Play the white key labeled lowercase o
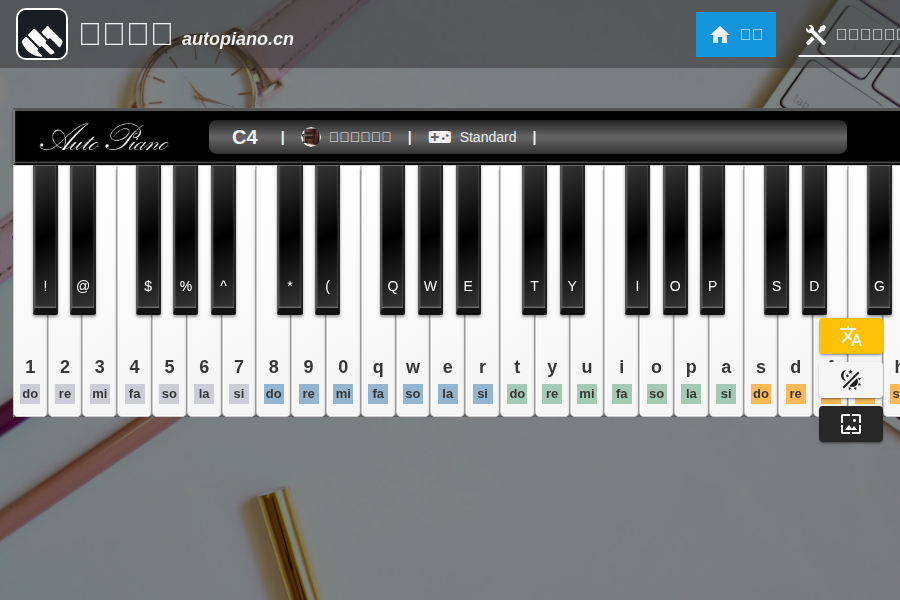 656,367
